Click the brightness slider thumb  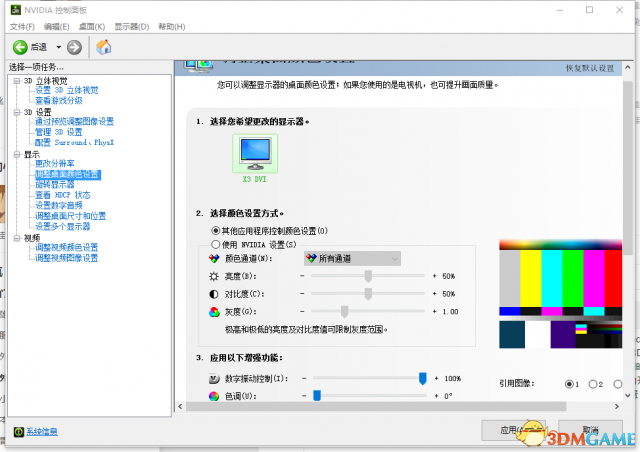(x=368, y=276)
